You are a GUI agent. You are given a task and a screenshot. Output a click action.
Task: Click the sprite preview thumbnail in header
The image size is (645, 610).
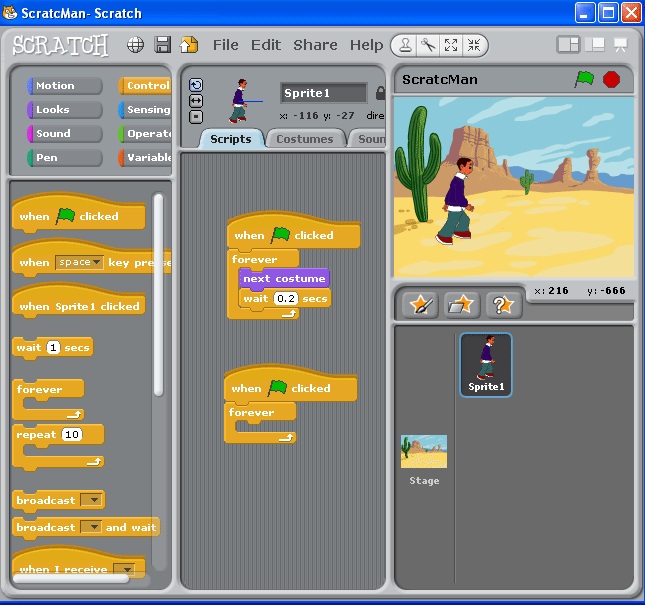(x=240, y=101)
